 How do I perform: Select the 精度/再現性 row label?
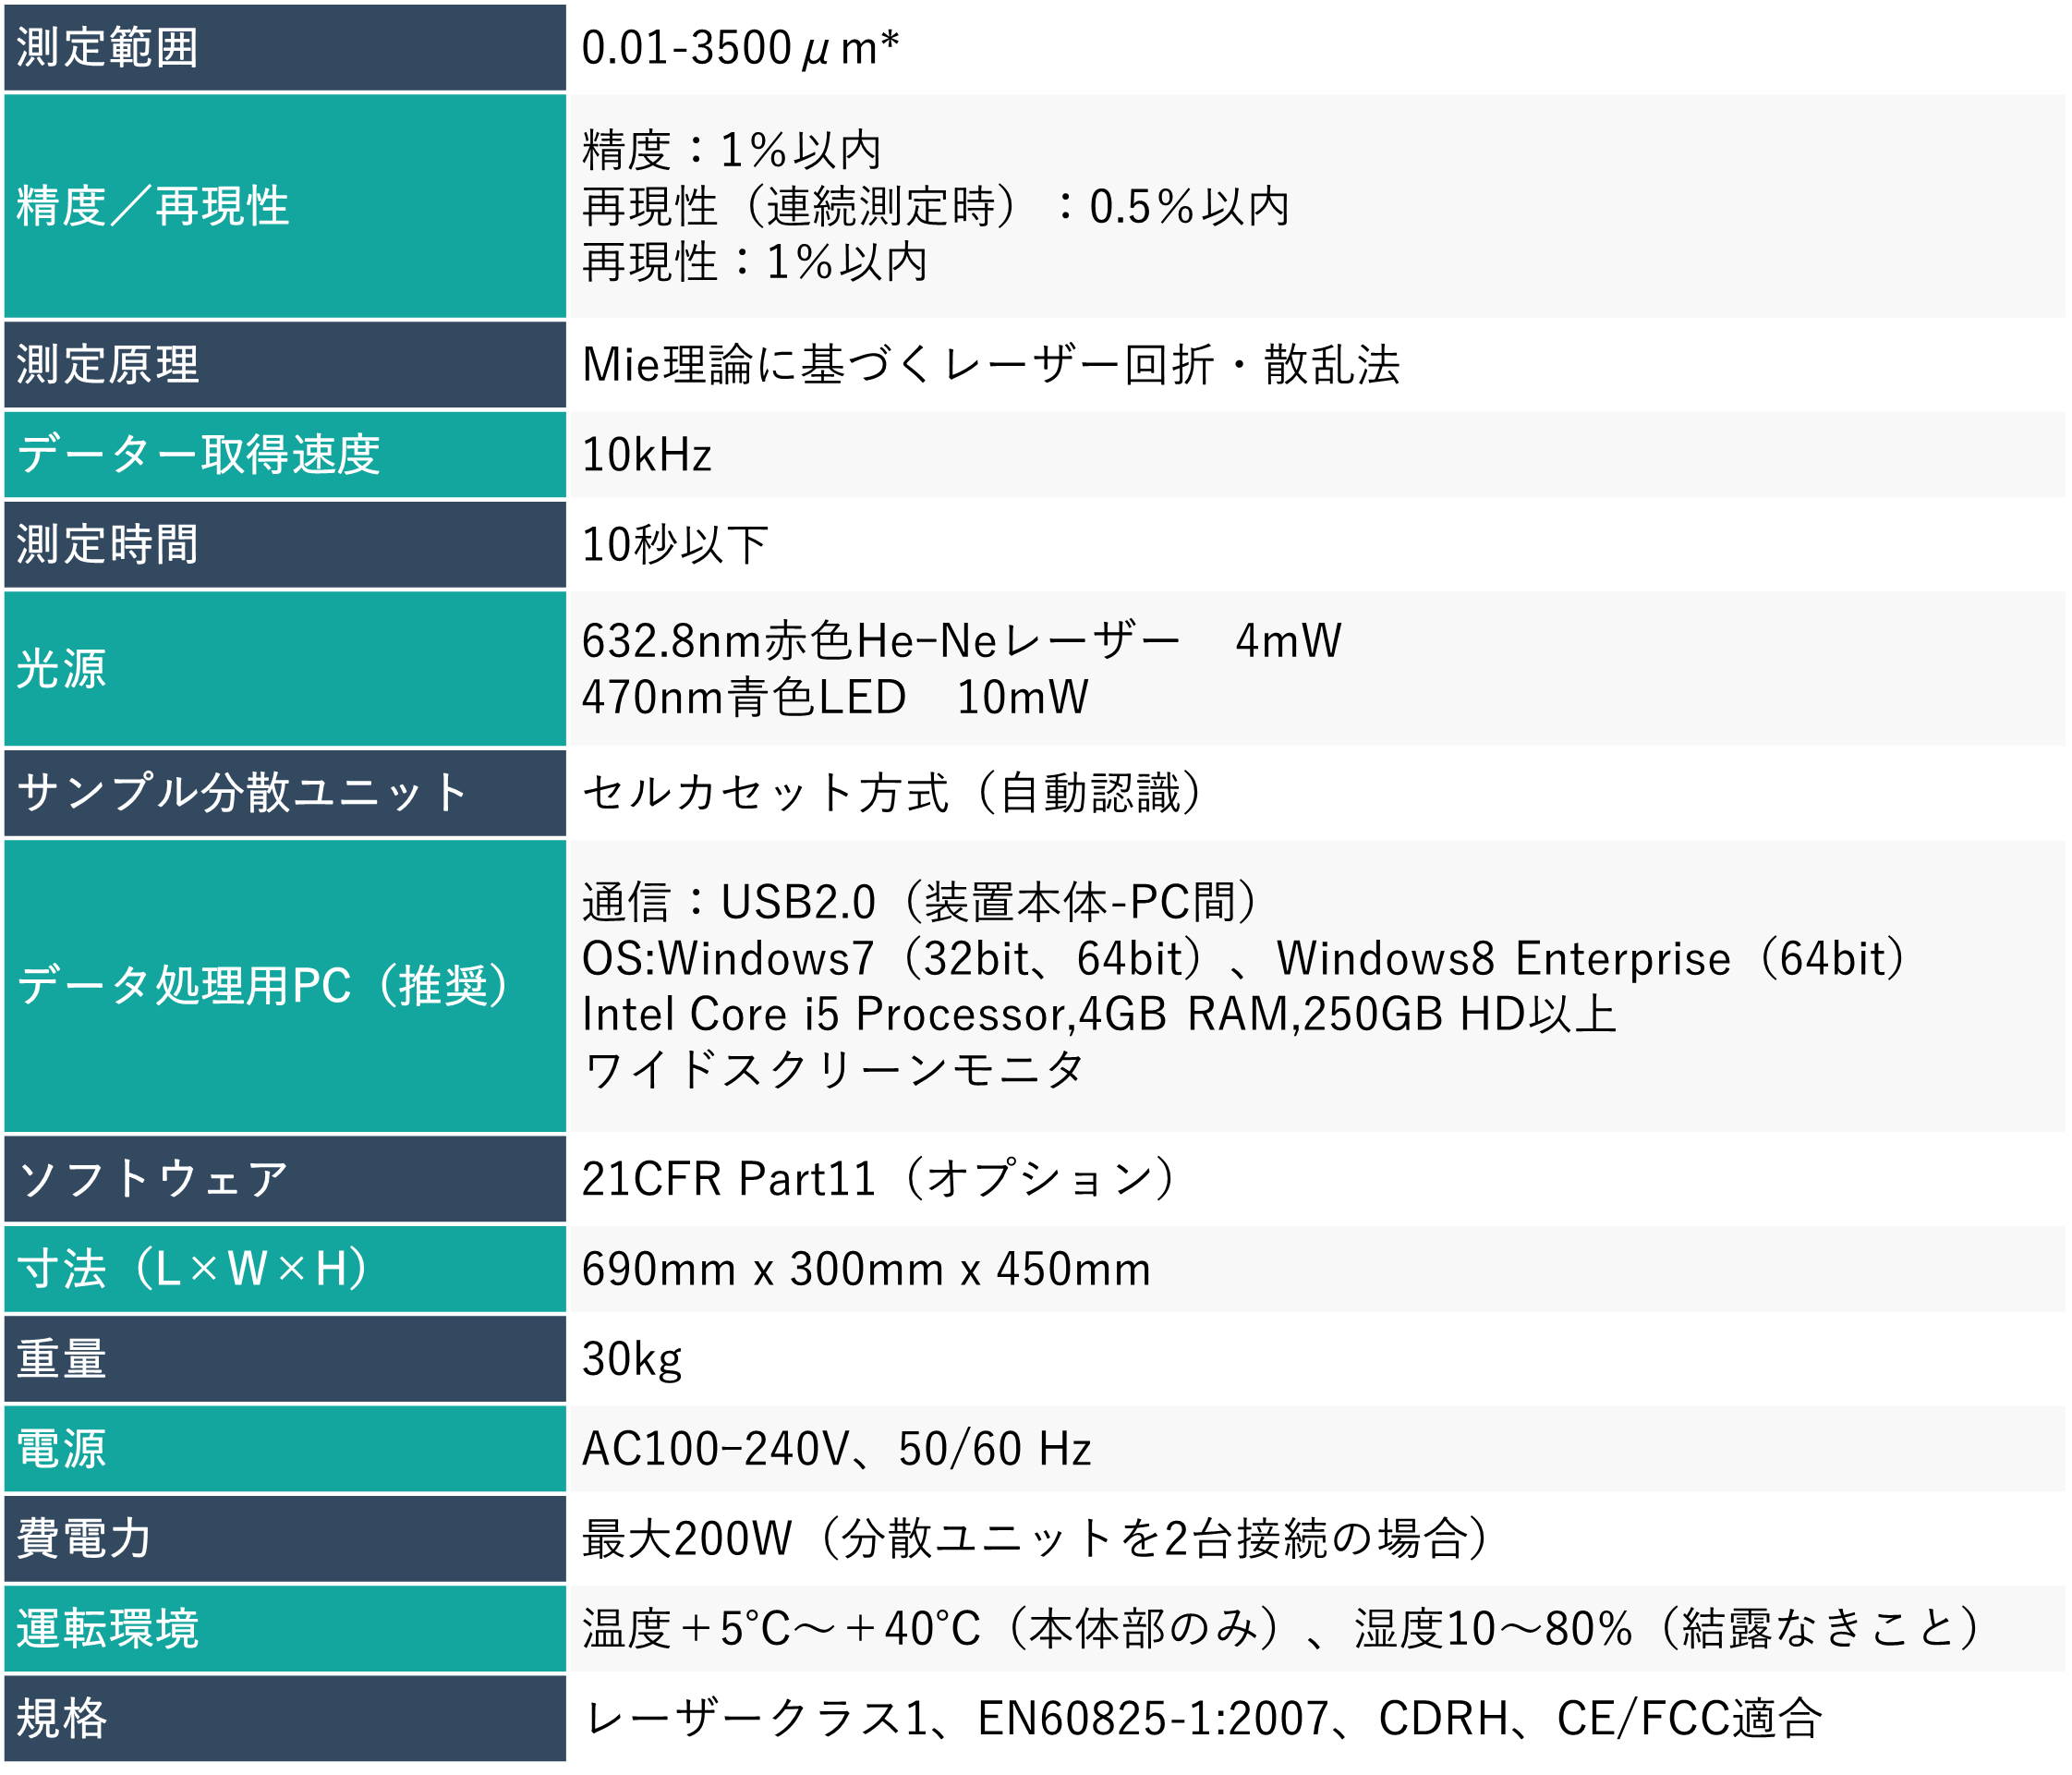[153, 206]
